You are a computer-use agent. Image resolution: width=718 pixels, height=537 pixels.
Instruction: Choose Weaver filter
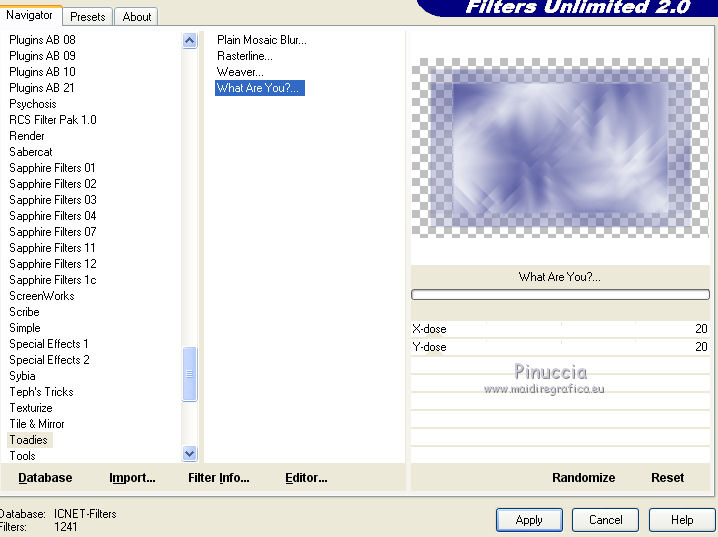coord(240,72)
